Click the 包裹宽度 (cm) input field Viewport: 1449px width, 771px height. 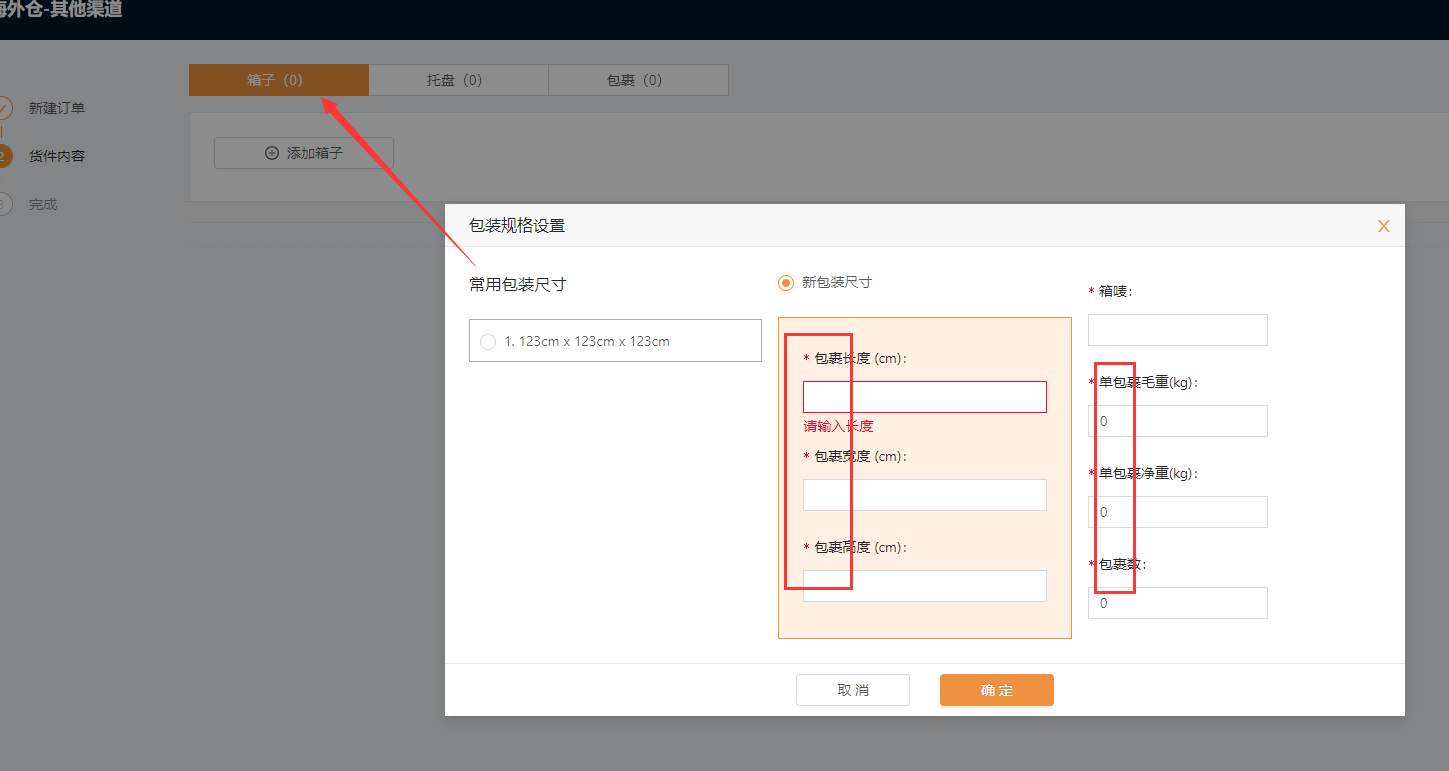coord(924,495)
